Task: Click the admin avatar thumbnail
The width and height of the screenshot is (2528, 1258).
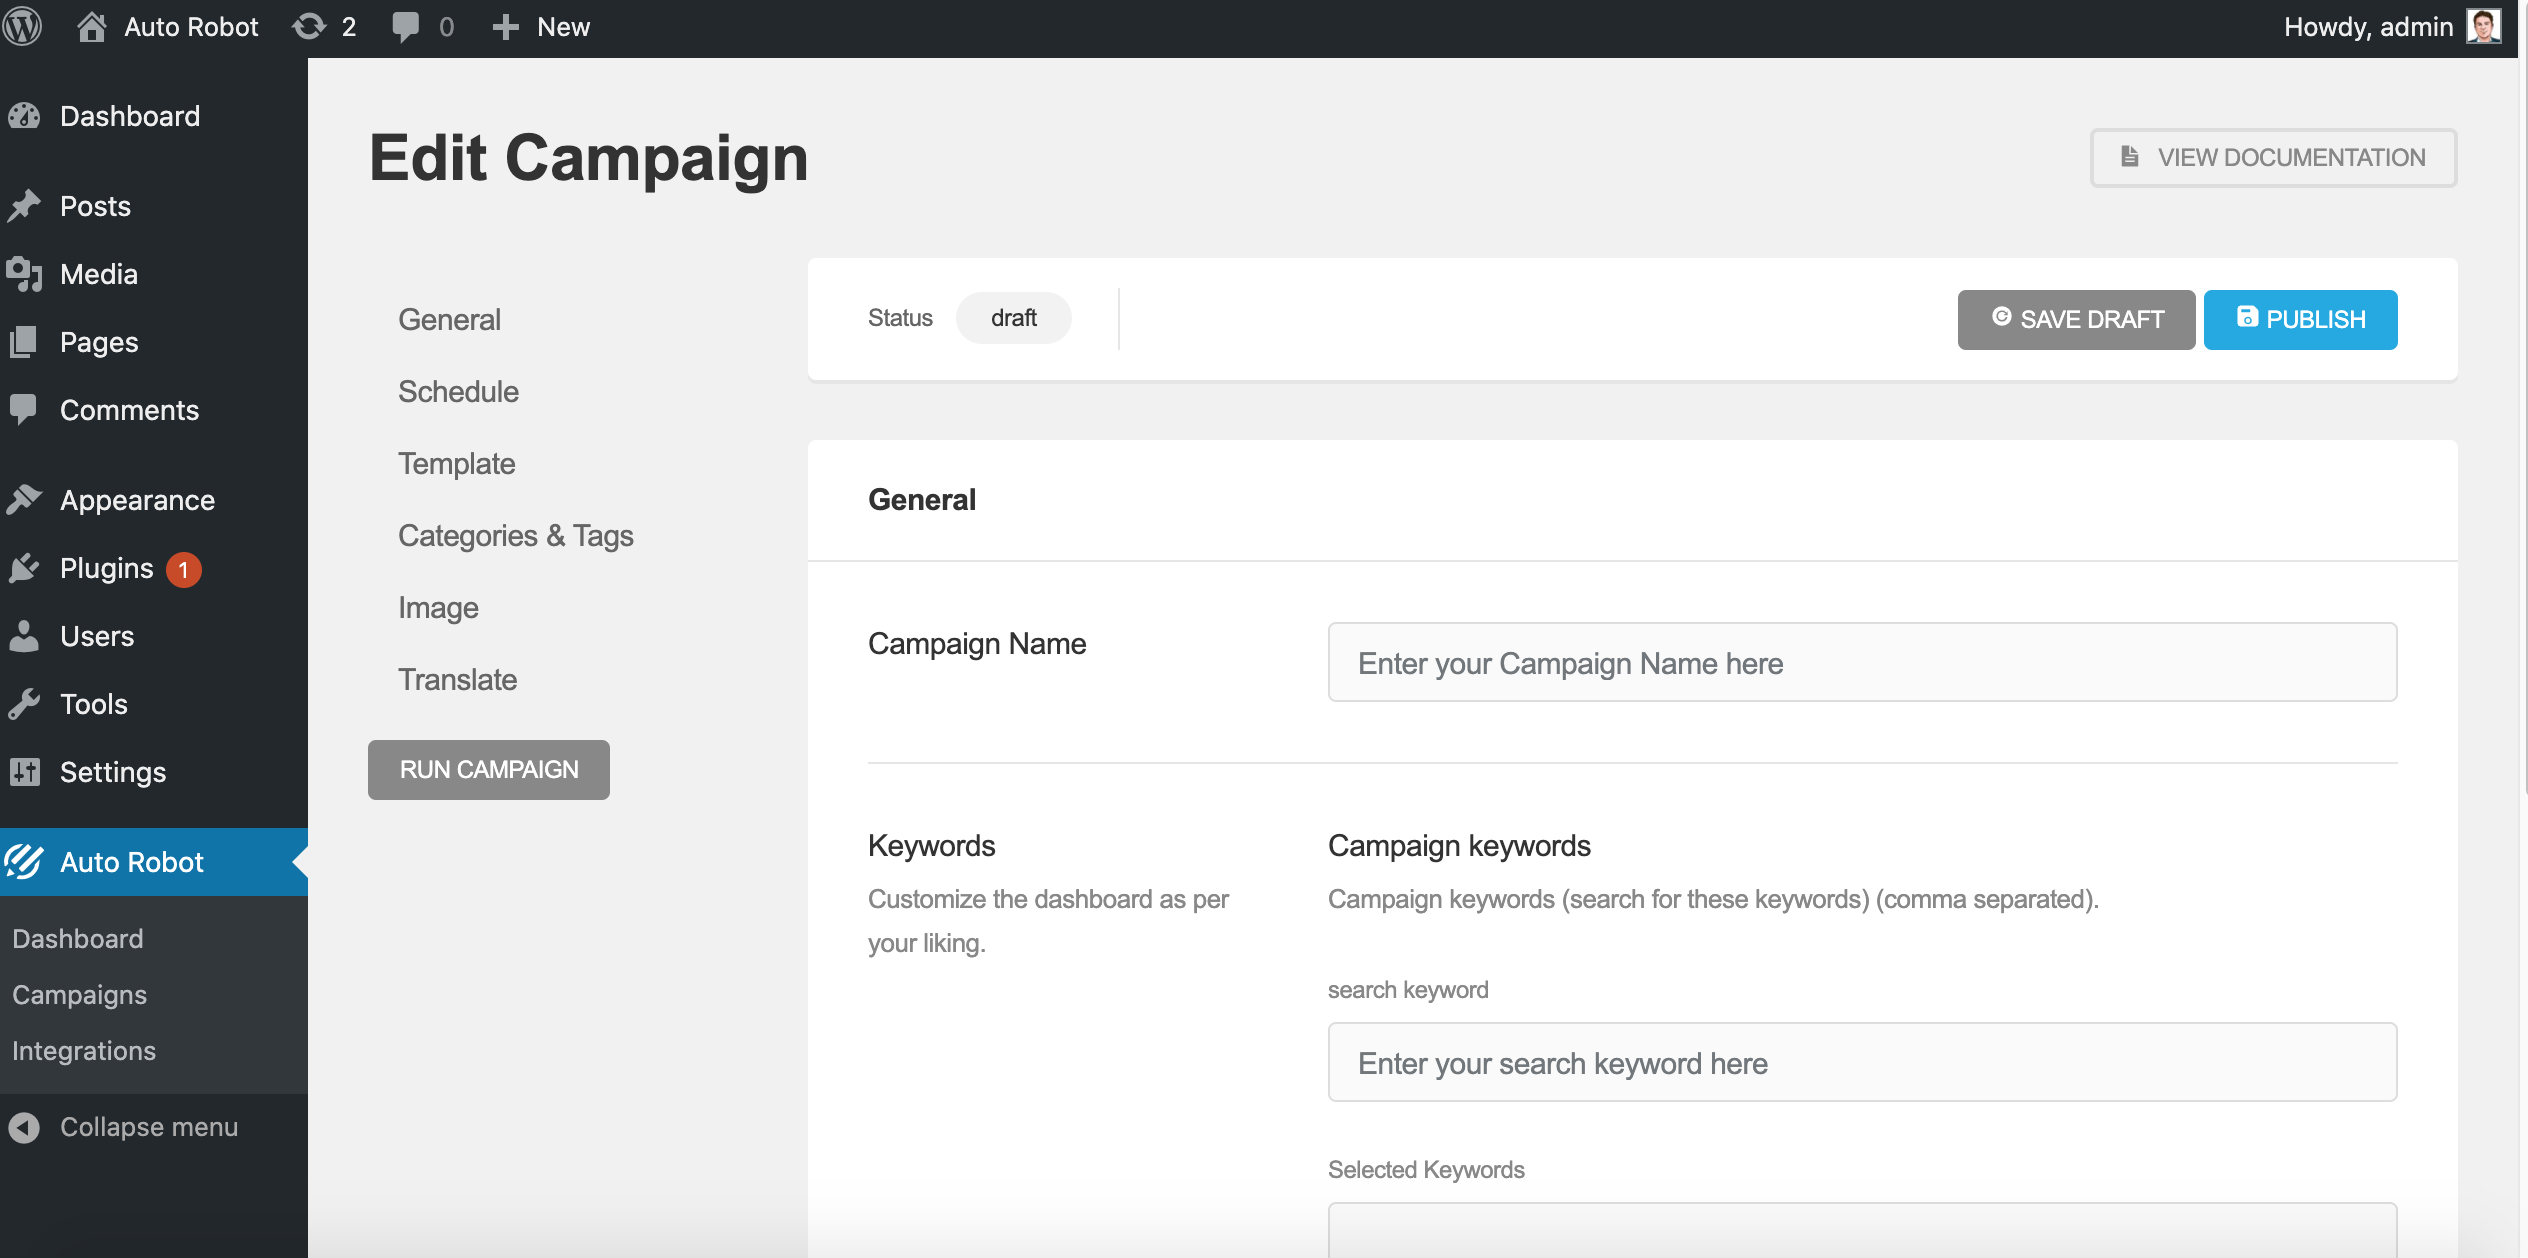Action: tap(2483, 27)
